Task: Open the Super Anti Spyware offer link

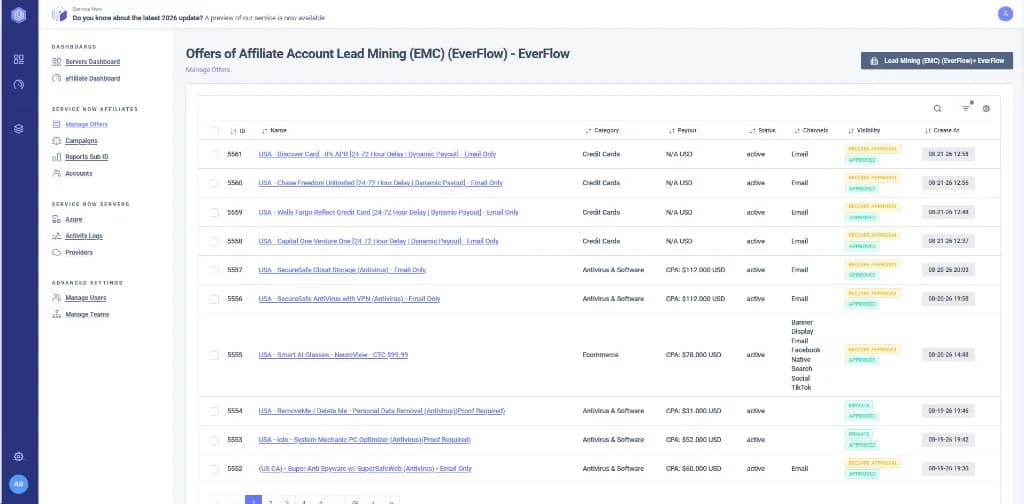Action: [365, 469]
